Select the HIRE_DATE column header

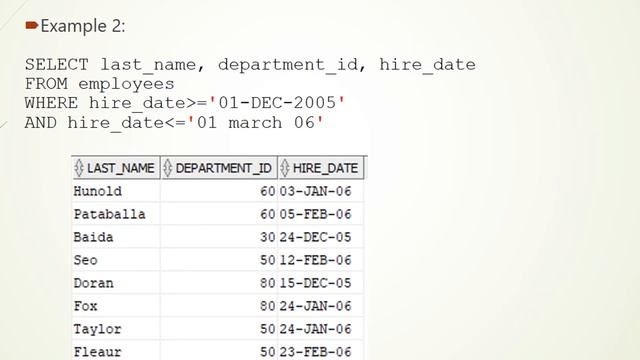click(x=321, y=168)
